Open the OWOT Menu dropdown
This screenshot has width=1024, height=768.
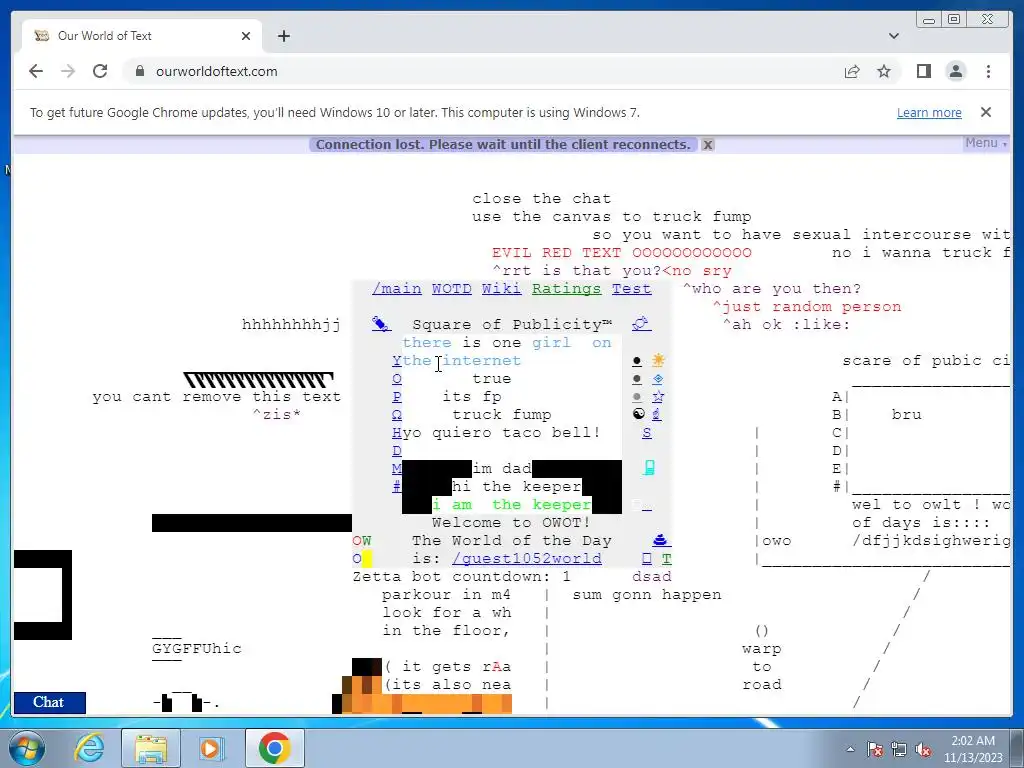pos(986,143)
